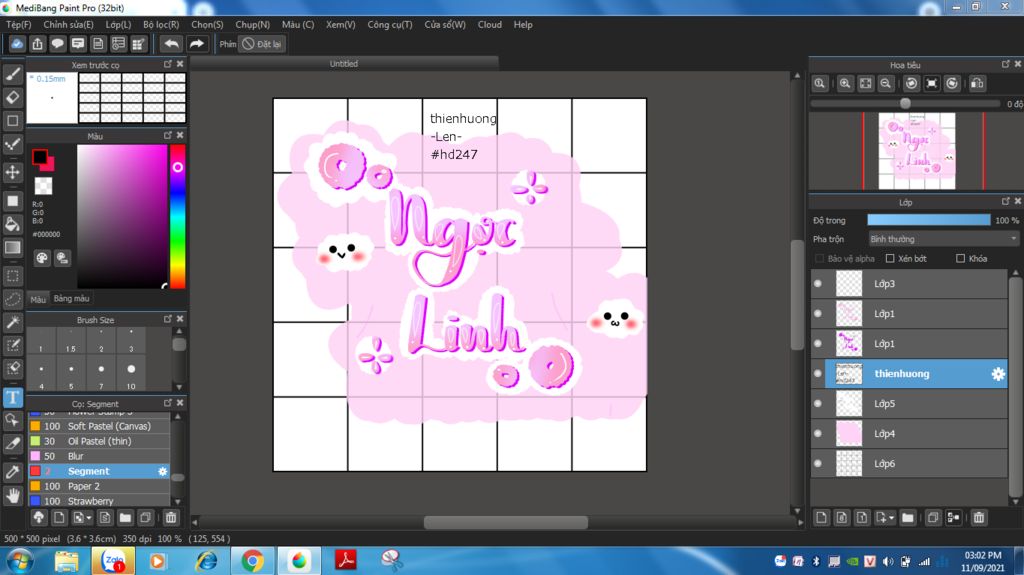Select the rectangular Selection tool
The image size is (1024, 575).
pyautogui.click(x=12, y=276)
